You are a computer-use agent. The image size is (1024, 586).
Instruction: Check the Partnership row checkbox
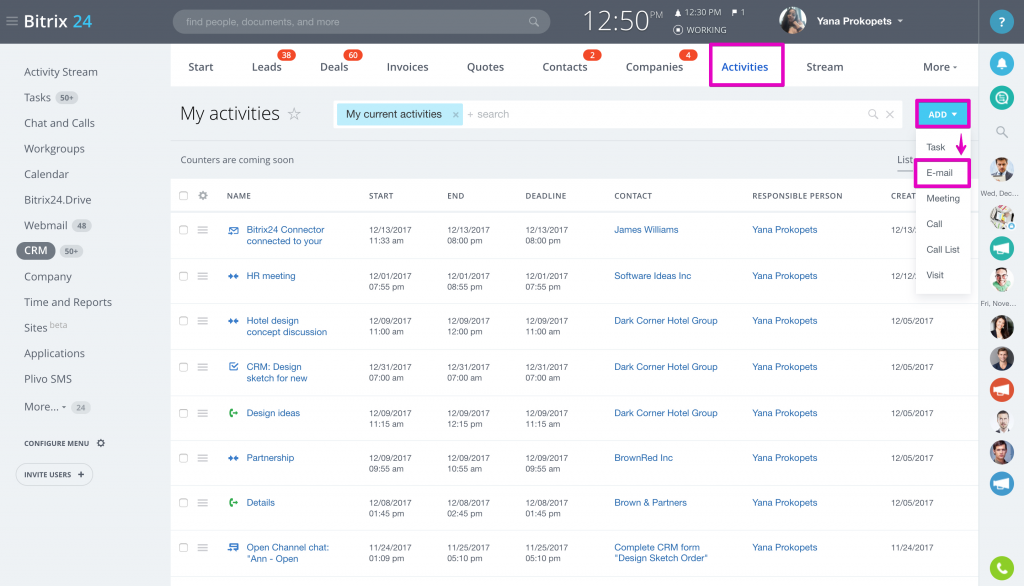coord(184,458)
